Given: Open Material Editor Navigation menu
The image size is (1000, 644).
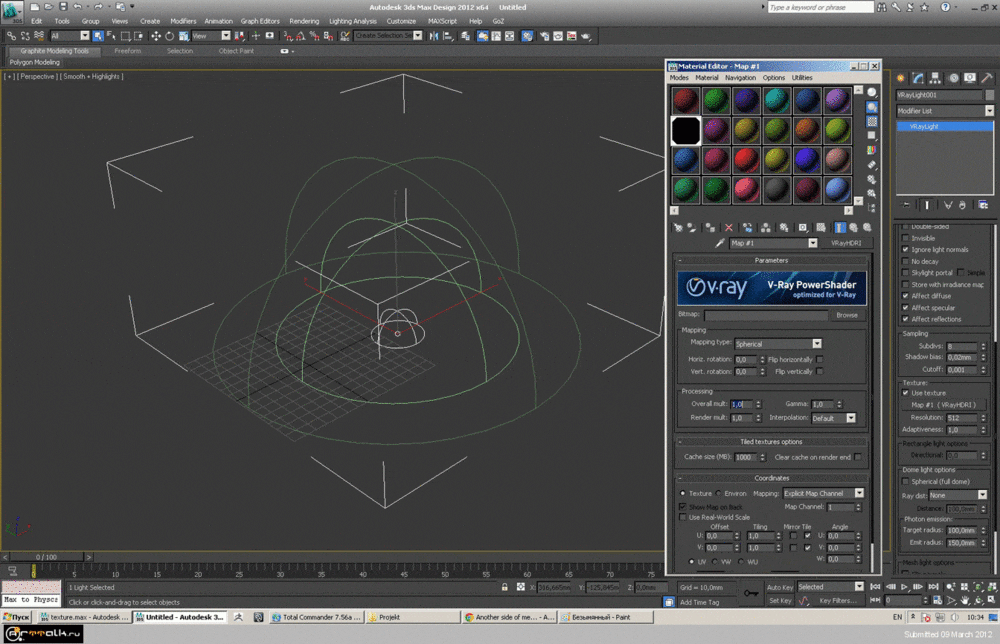Looking at the screenshot, I should point(740,78).
